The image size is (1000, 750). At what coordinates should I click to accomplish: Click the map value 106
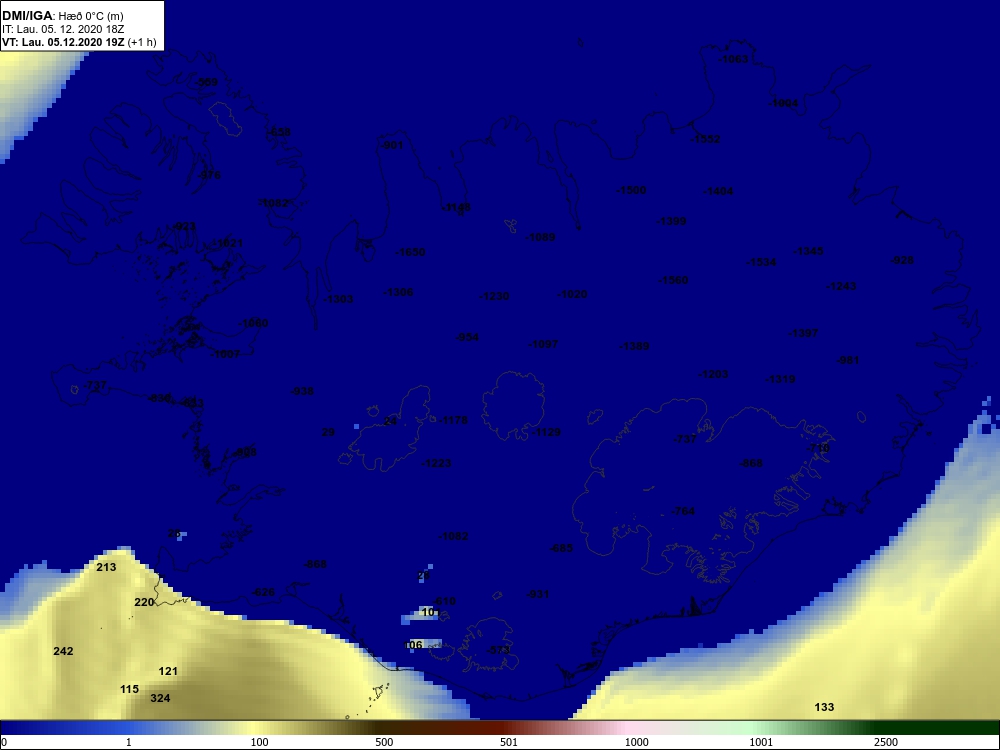coord(414,645)
